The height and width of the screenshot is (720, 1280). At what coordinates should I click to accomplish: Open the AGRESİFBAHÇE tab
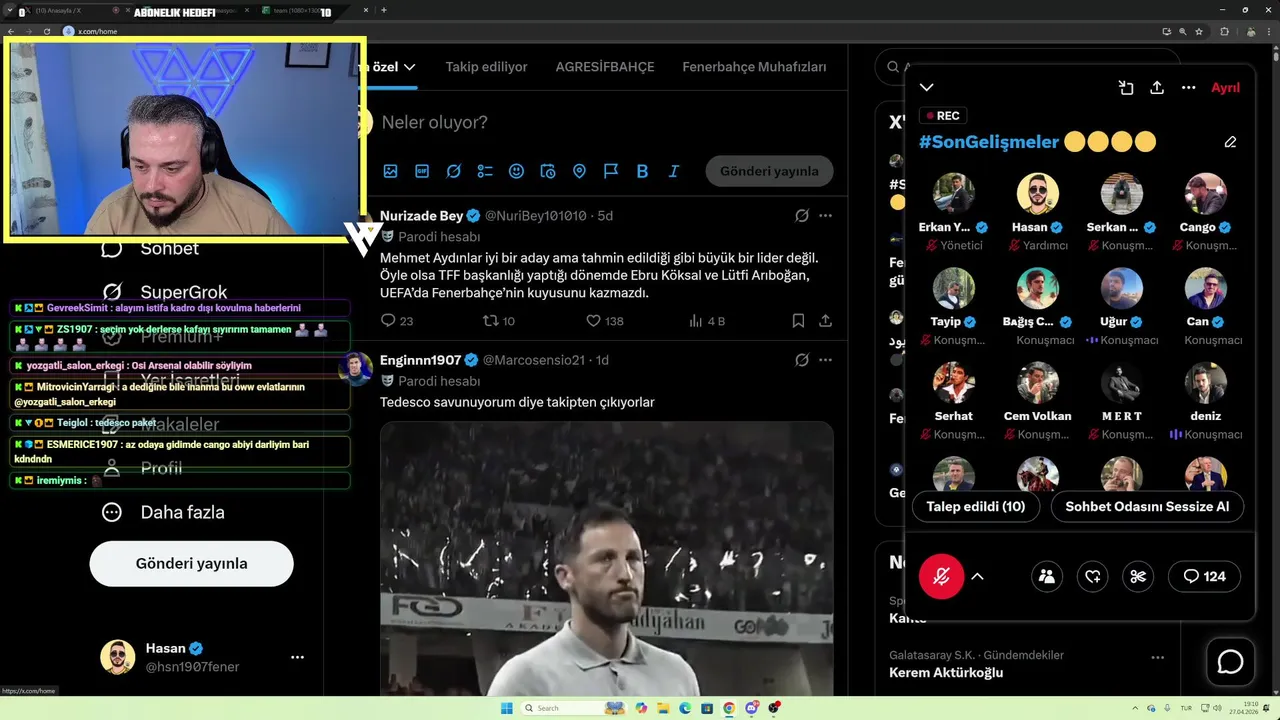(605, 67)
